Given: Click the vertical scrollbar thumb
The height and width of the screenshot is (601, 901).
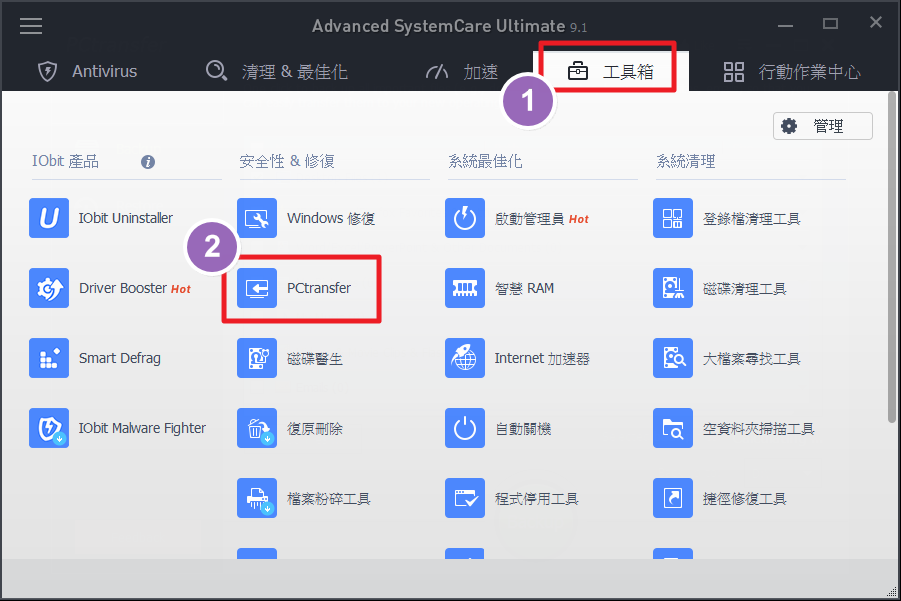Looking at the screenshot, I should 892,260.
